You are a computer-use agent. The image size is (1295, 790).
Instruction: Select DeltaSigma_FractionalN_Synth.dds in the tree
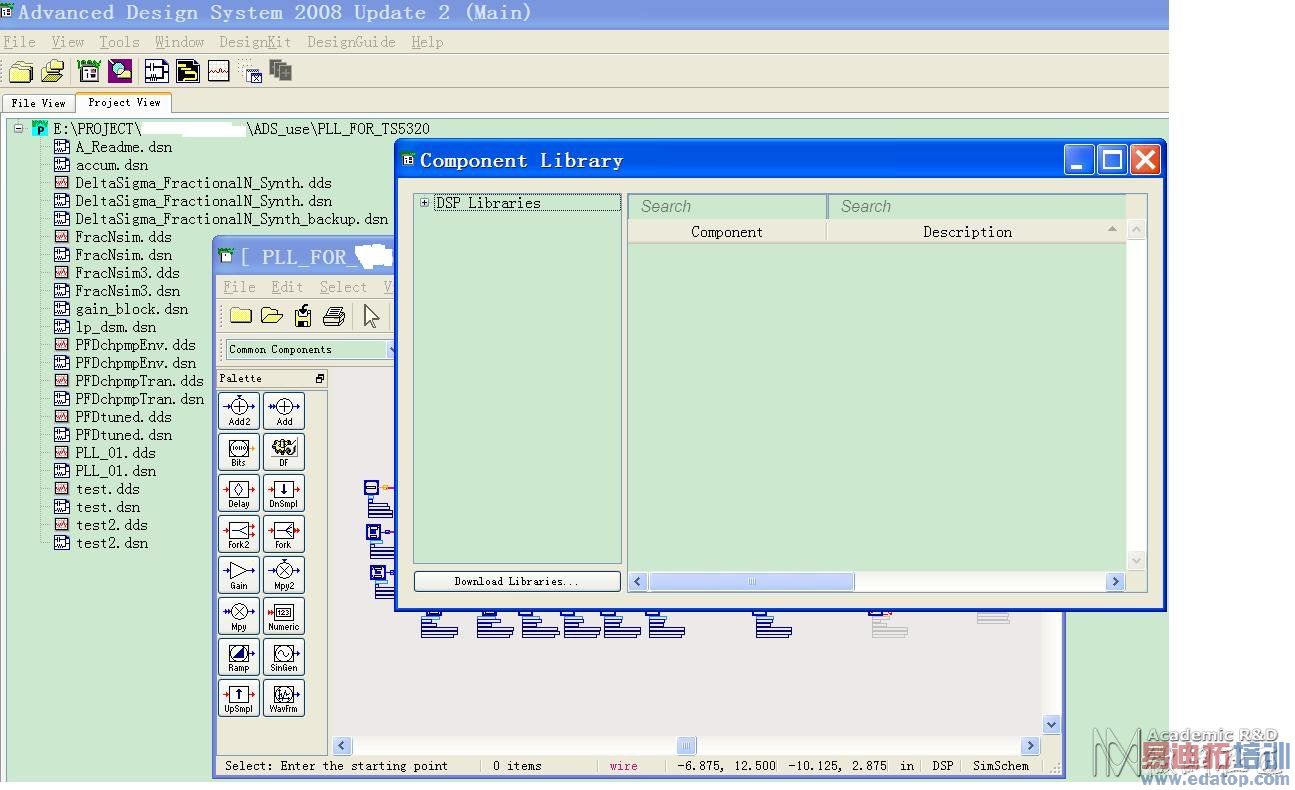pyautogui.click(x=203, y=183)
